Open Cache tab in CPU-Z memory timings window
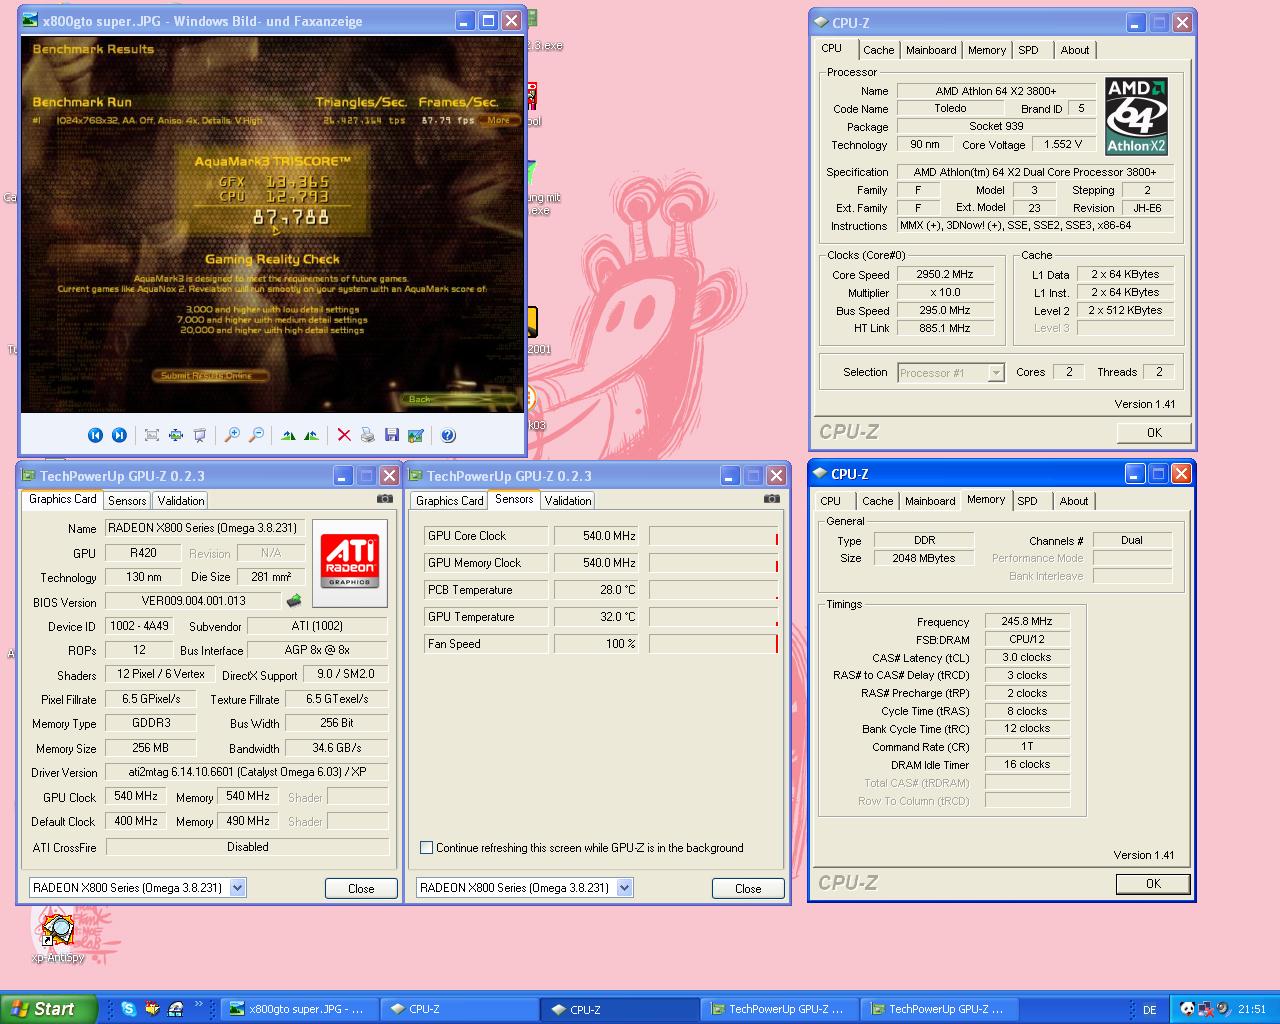This screenshot has height=1024, width=1280. tap(878, 501)
